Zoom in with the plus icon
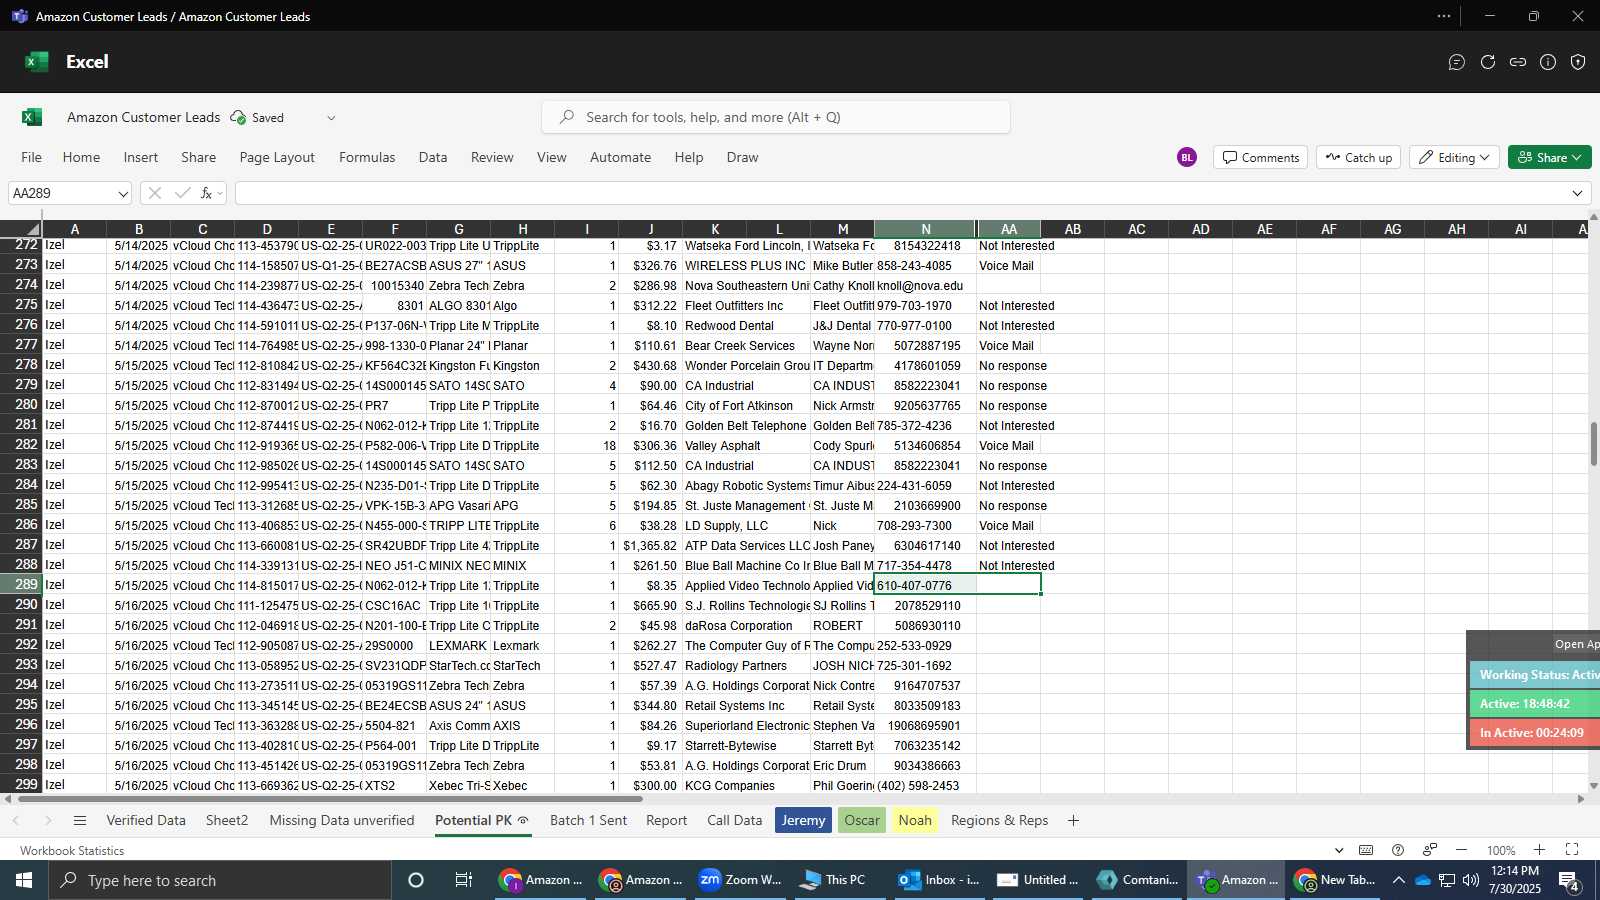 point(1540,850)
